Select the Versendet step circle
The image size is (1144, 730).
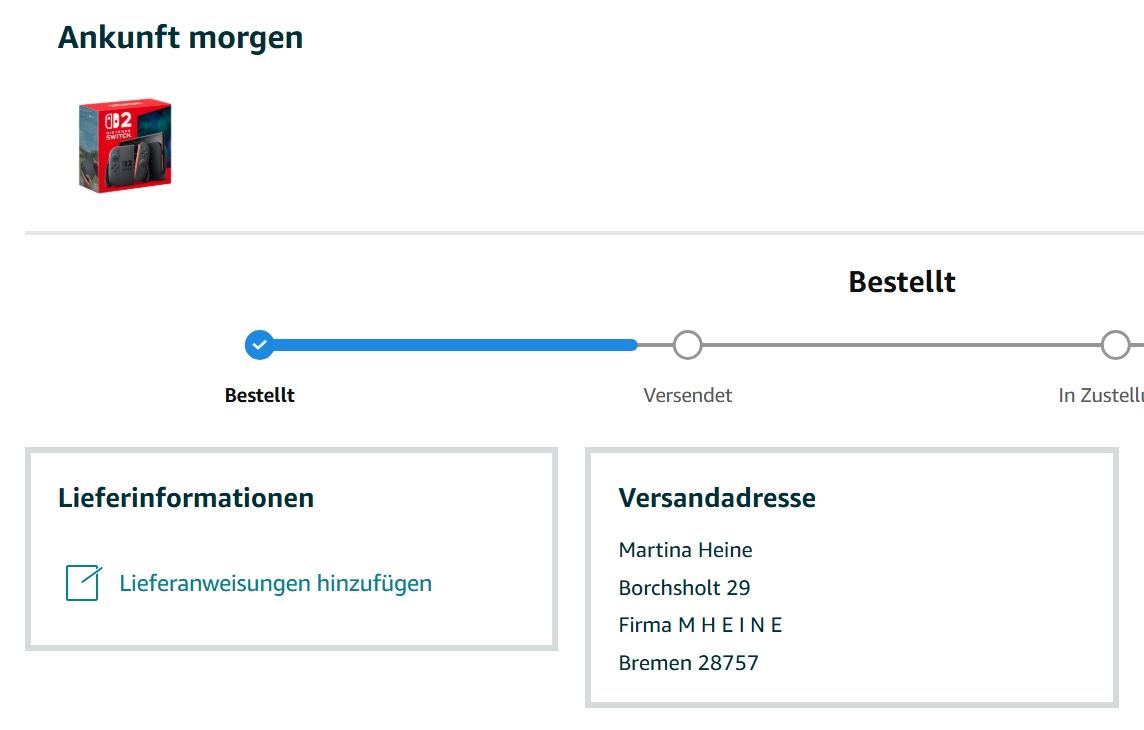[x=687, y=345]
